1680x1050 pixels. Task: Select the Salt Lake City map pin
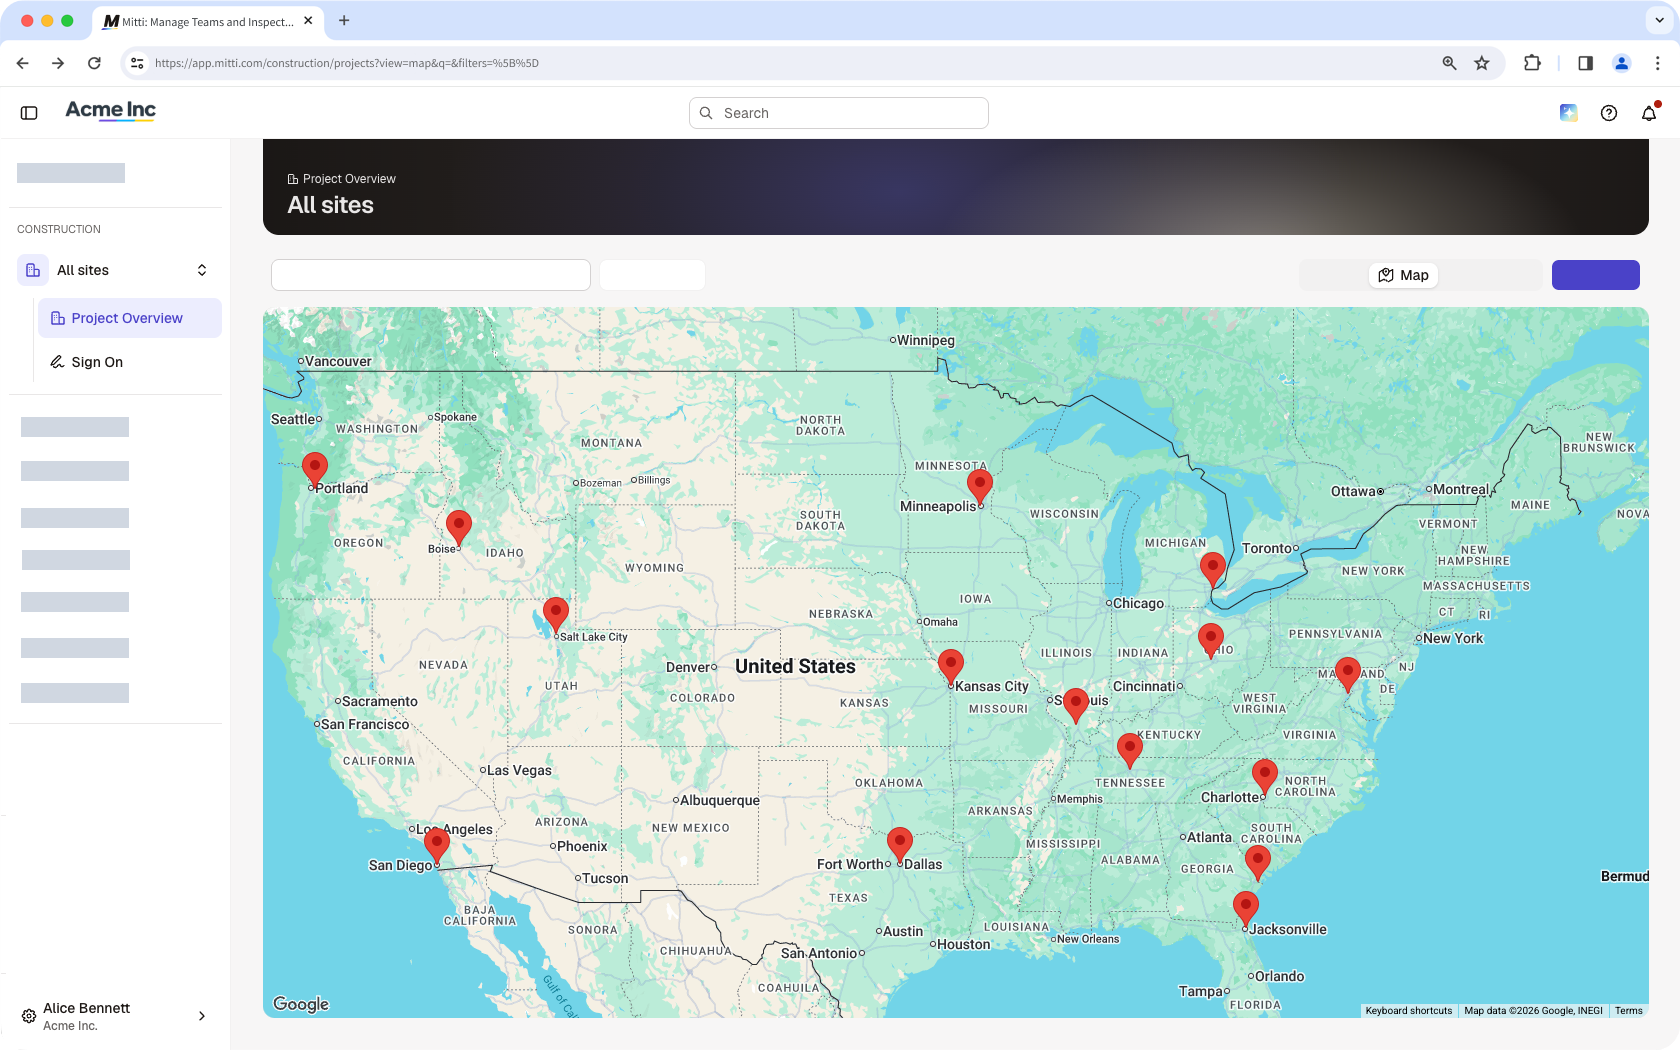[556, 615]
